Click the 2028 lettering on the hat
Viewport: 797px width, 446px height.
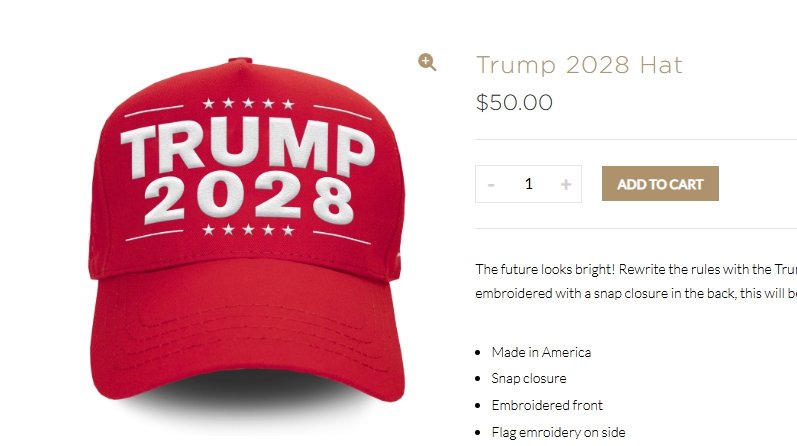(249, 199)
